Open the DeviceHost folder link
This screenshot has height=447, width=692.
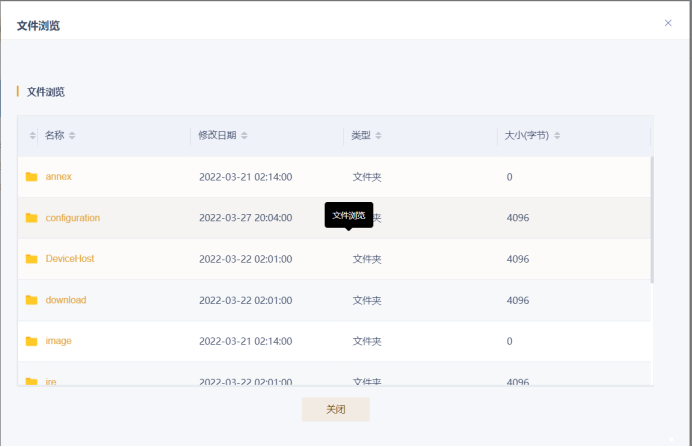(x=68, y=259)
